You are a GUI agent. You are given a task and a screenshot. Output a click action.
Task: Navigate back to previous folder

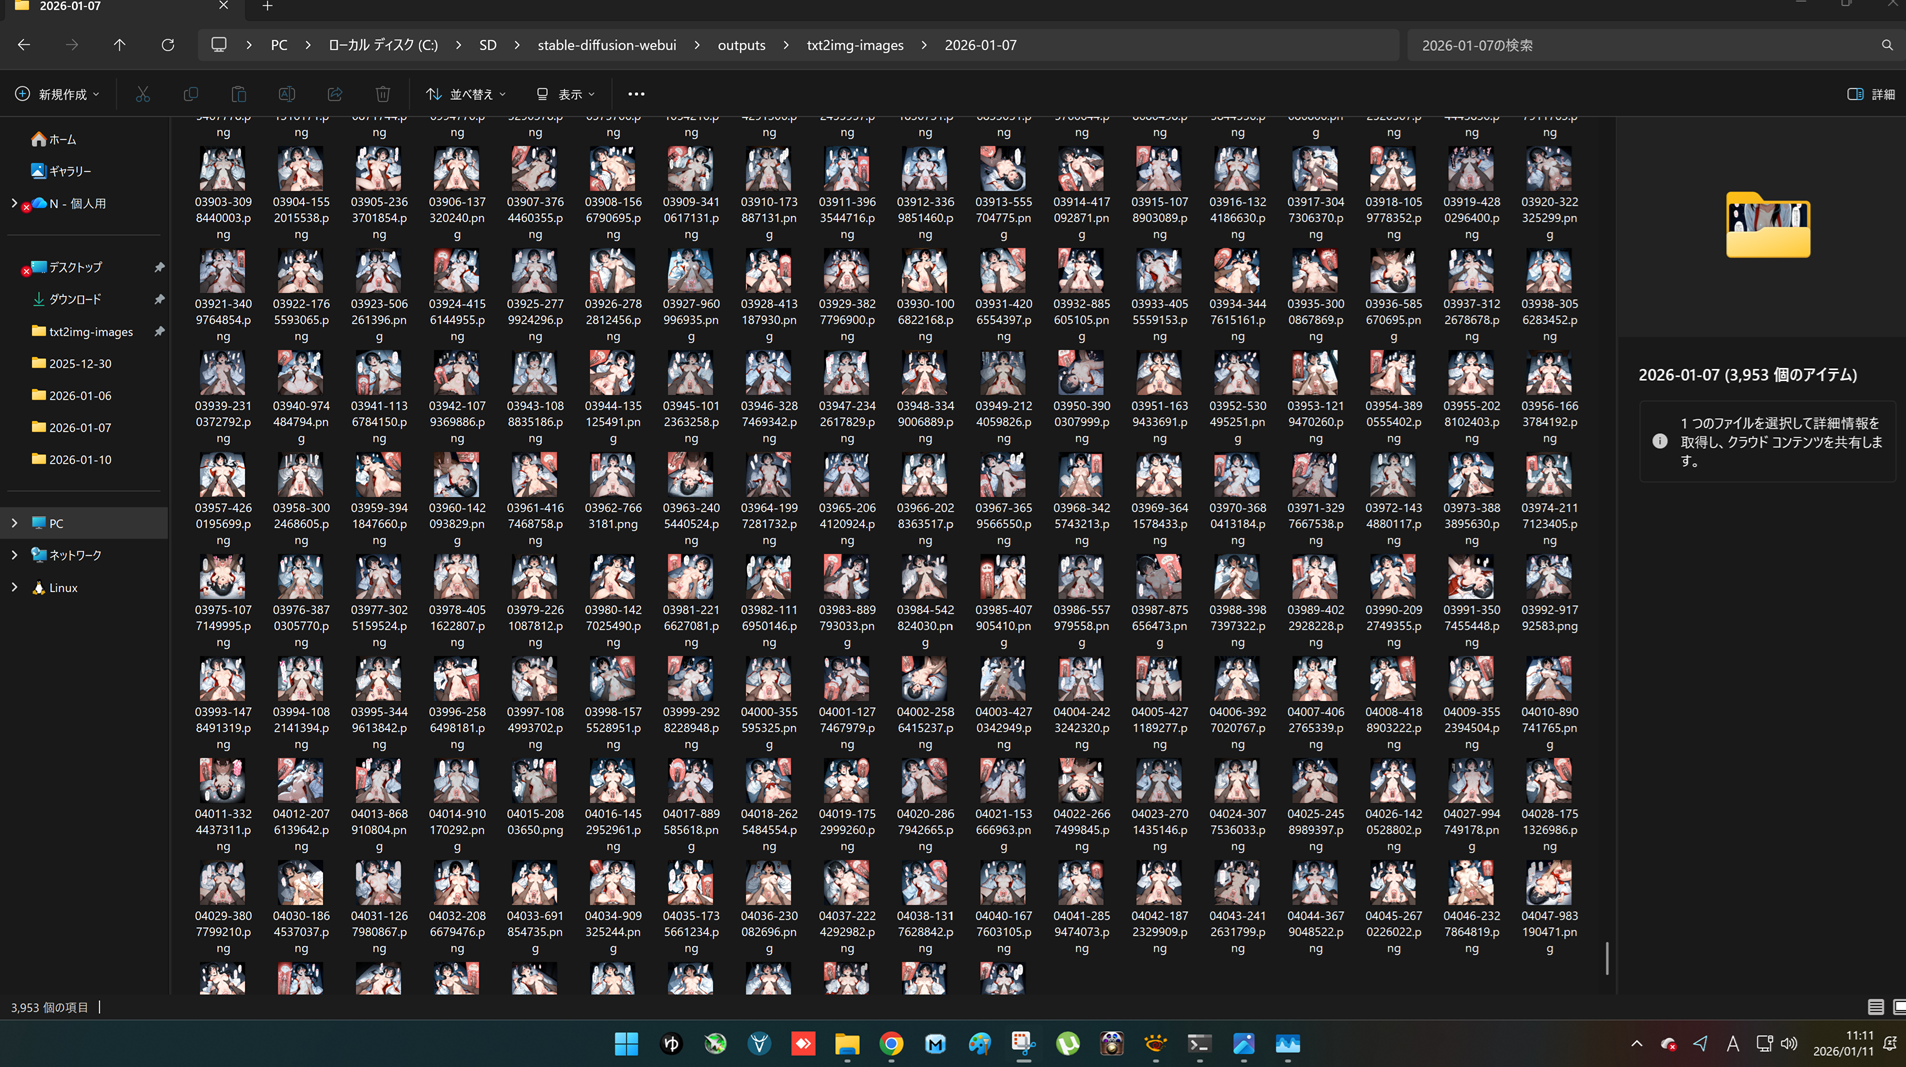point(24,45)
